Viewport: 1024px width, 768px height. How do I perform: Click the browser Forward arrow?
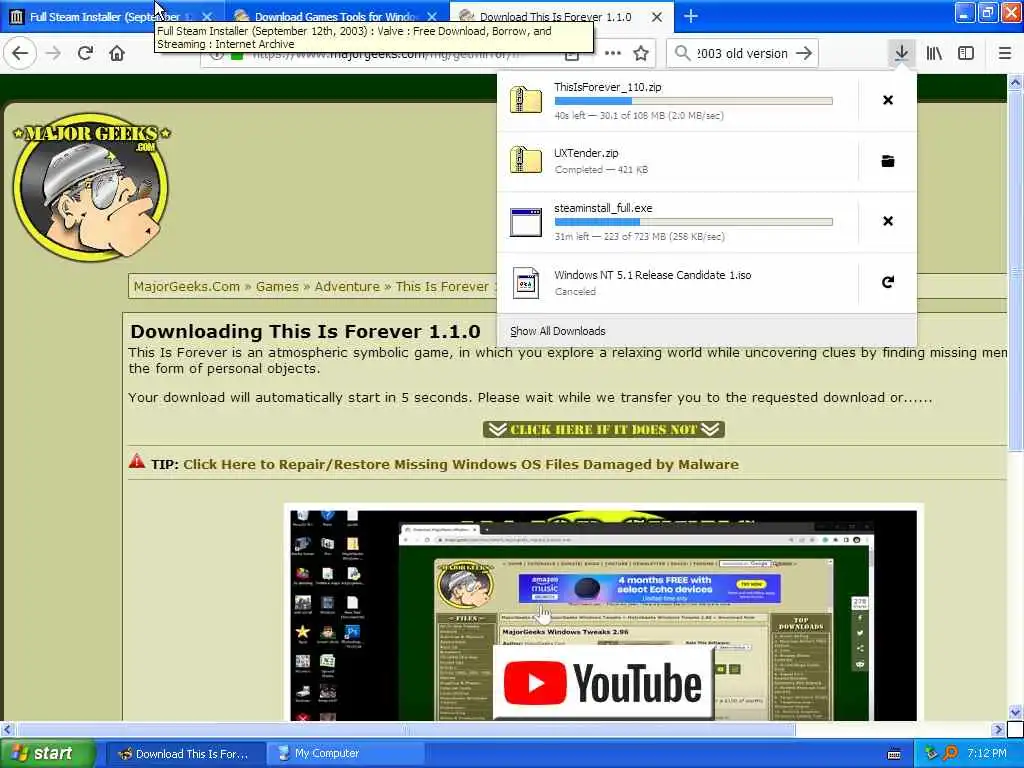tap(54, 53)
